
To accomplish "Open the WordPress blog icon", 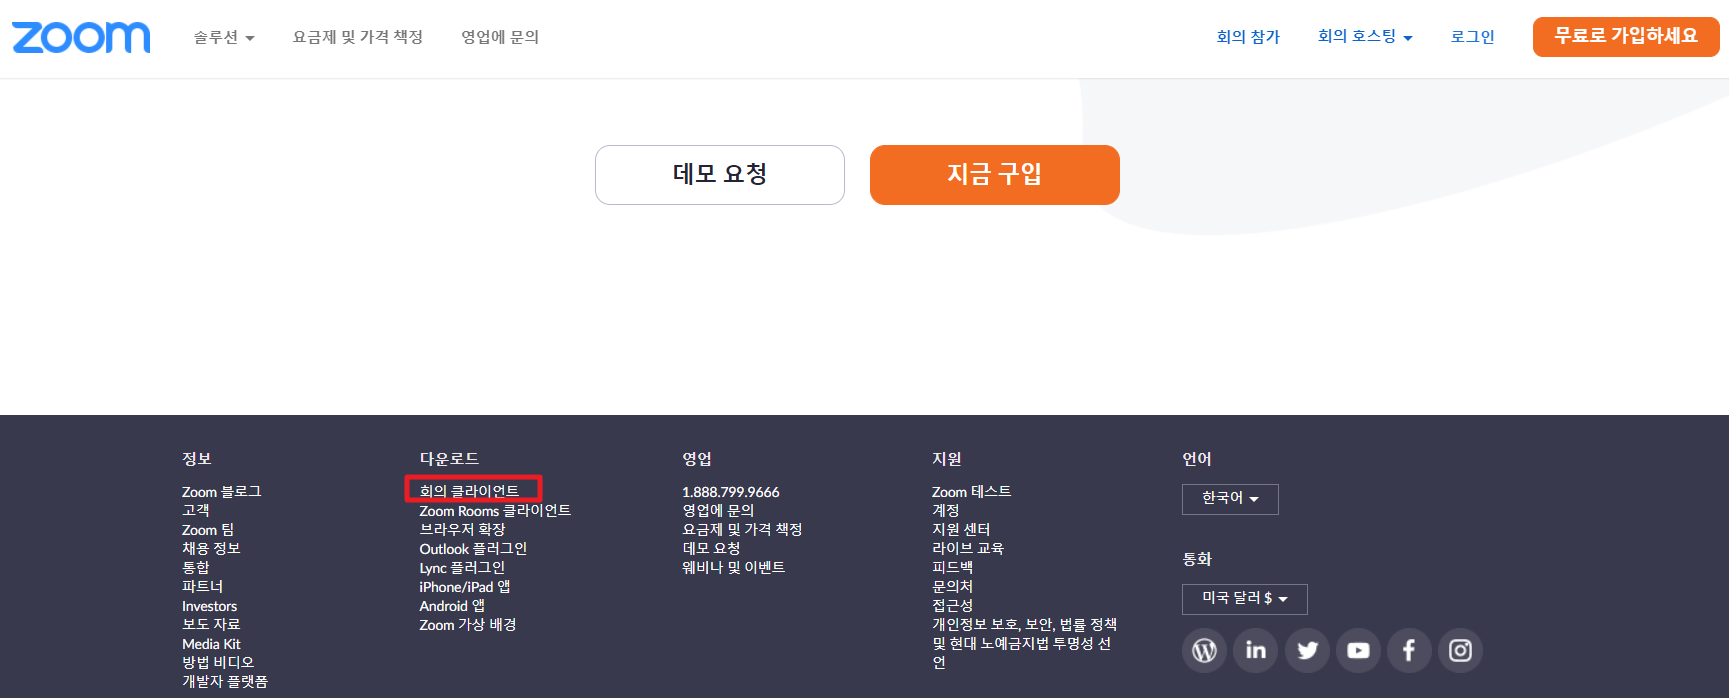I will 1204,651.
